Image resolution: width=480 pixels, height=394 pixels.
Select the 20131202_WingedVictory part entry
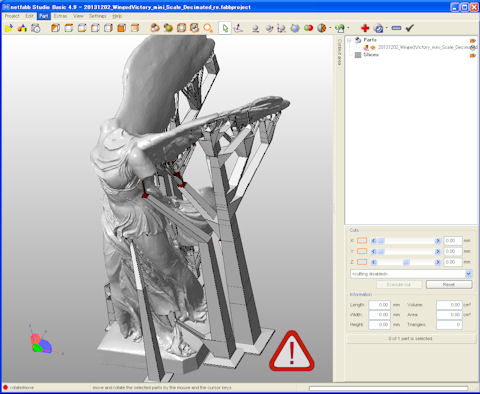[x=427, y=47]
